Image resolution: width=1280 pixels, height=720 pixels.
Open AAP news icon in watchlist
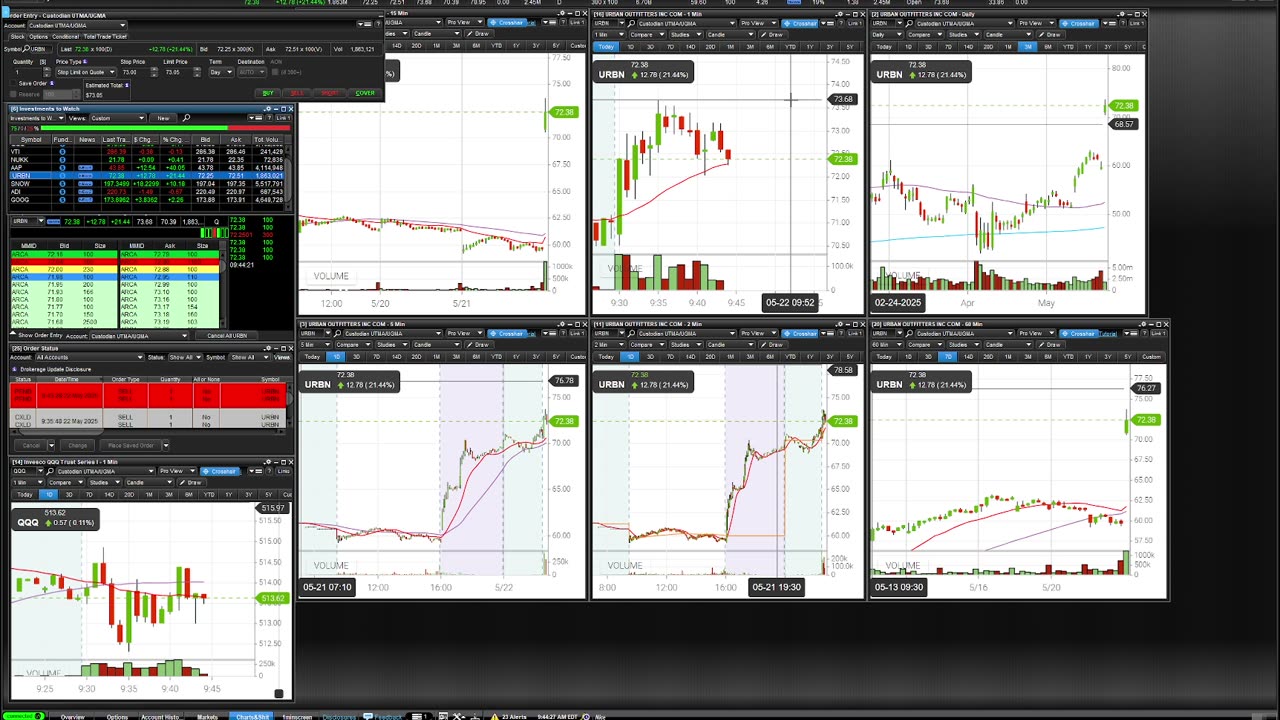point(86,168)
